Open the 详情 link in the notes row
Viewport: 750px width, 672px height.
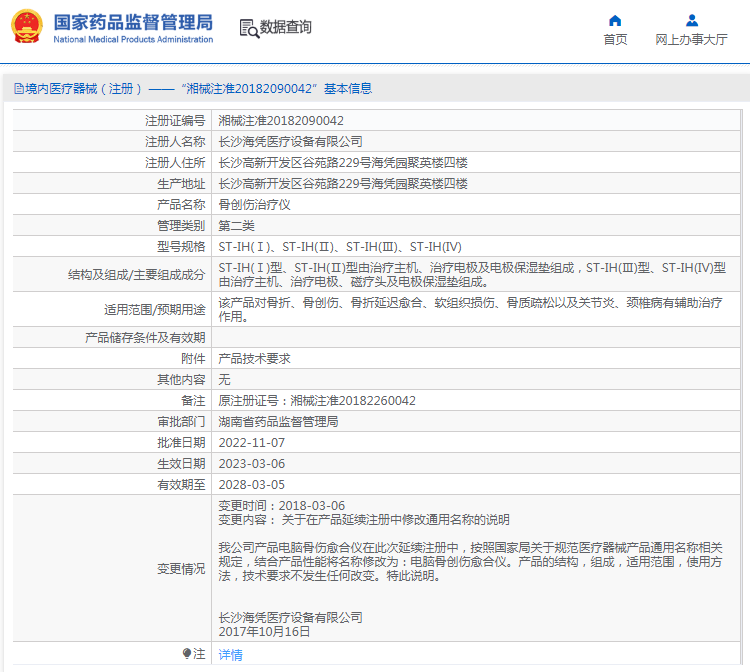coord(230,655)
